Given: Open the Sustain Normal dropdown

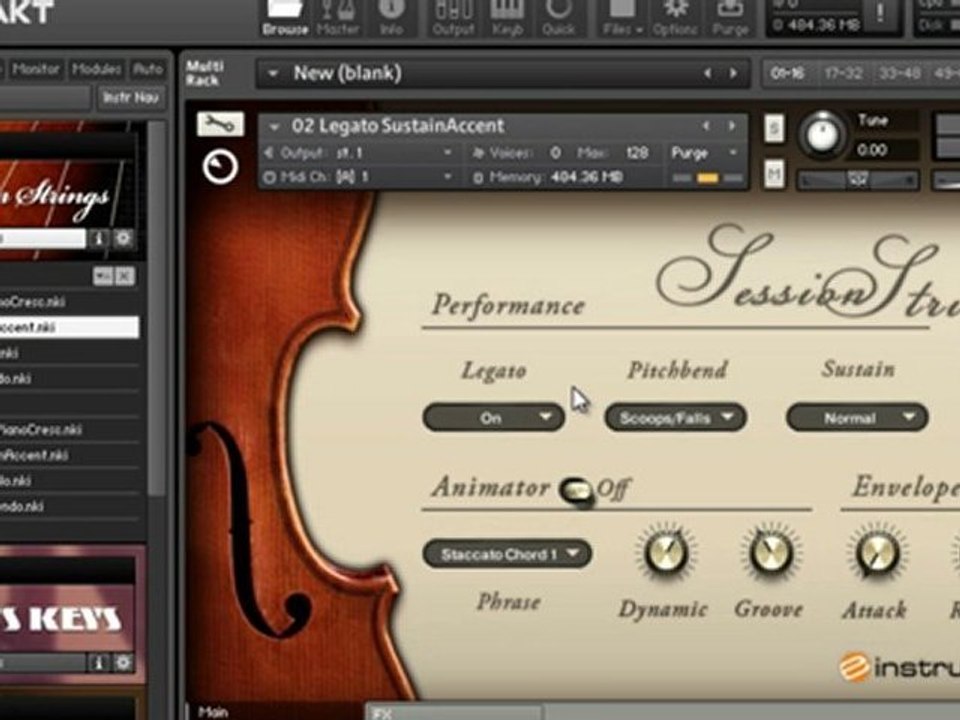Looking at the screenshot, I should click(857, 418).
